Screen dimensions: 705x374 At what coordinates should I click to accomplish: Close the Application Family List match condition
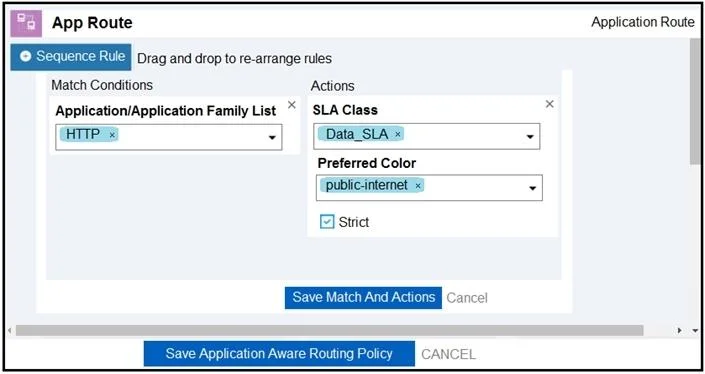coord(292,105)
